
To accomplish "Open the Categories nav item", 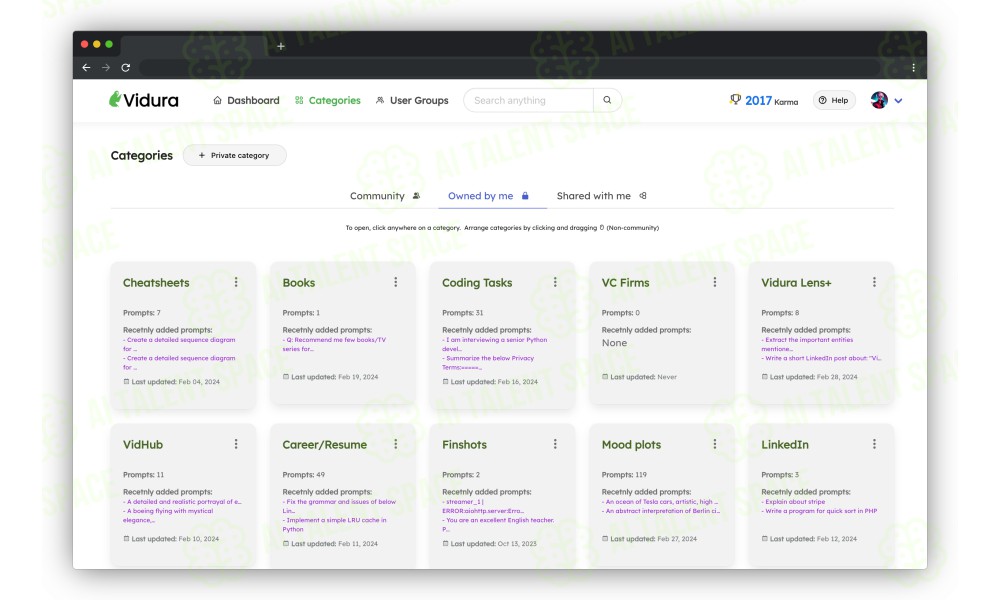I will pyautogui.click(x=328, y=100).
